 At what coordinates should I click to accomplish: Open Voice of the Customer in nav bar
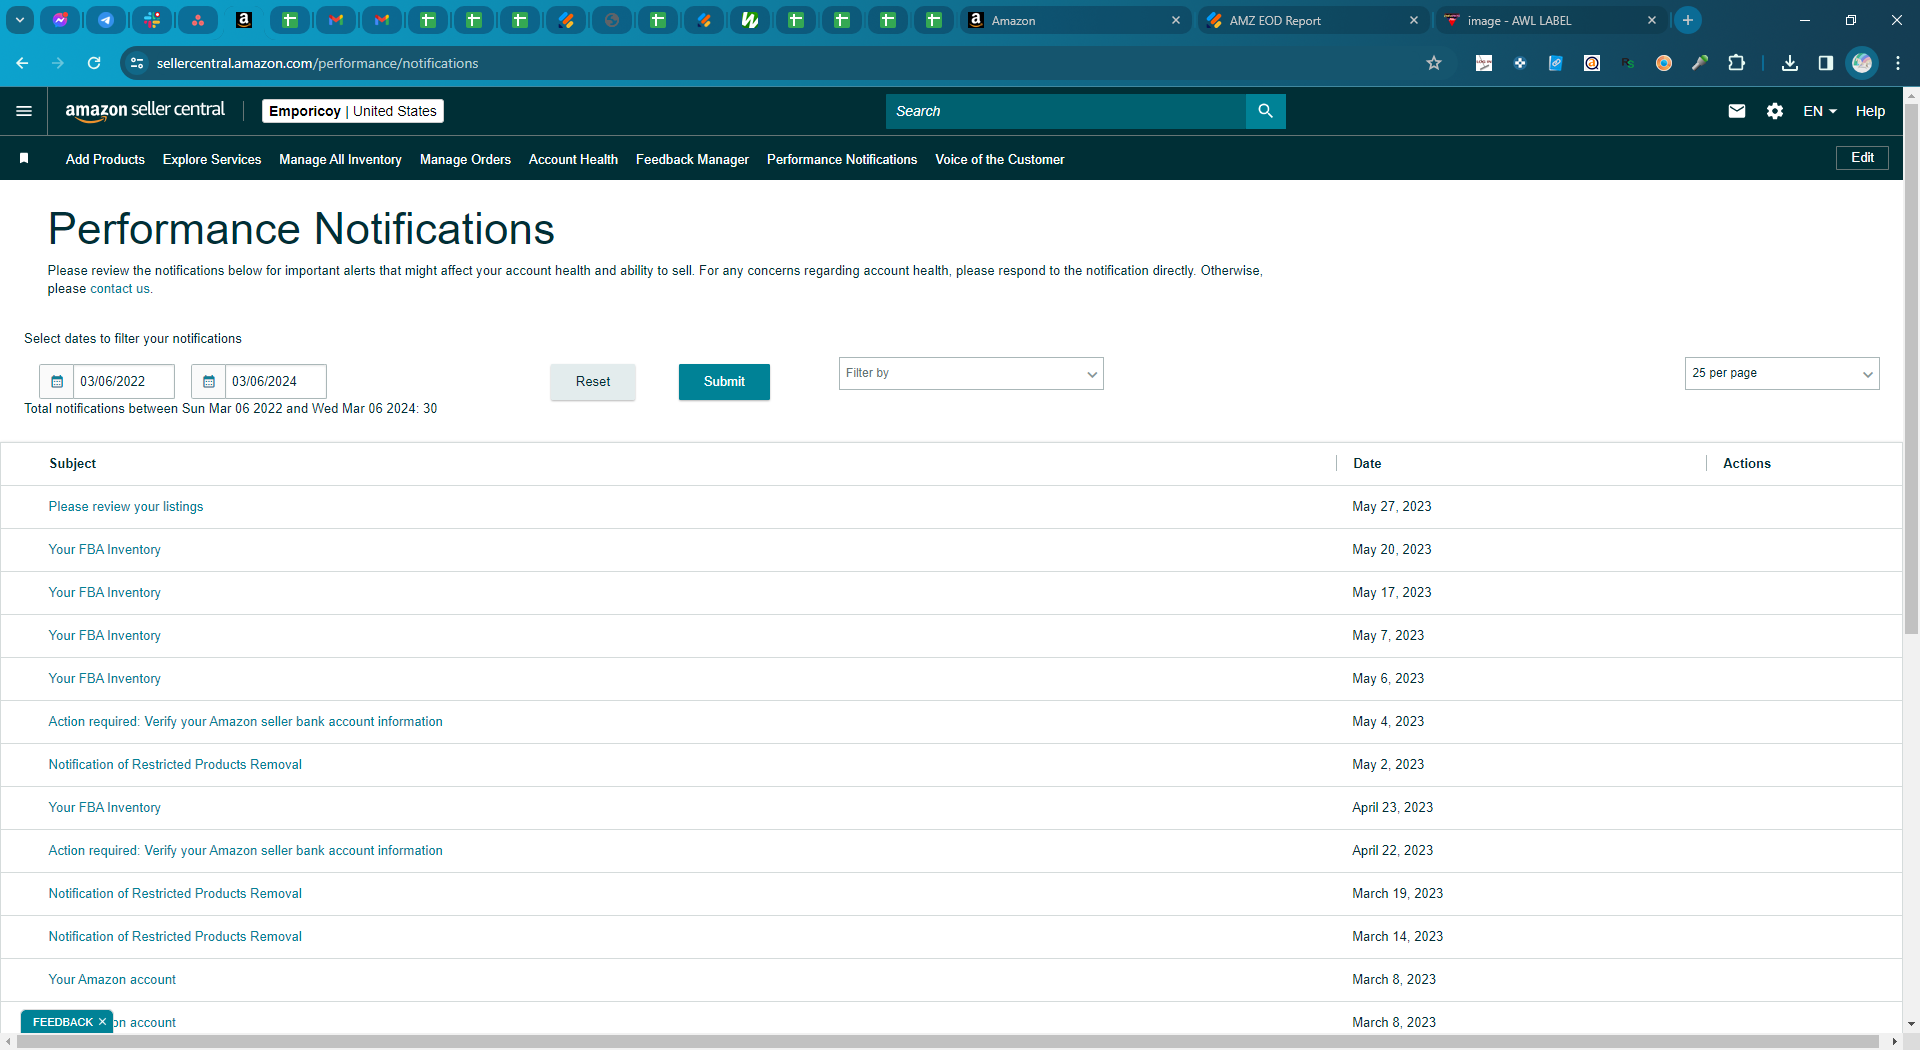pyautogui.click(x=1000, y=159)
